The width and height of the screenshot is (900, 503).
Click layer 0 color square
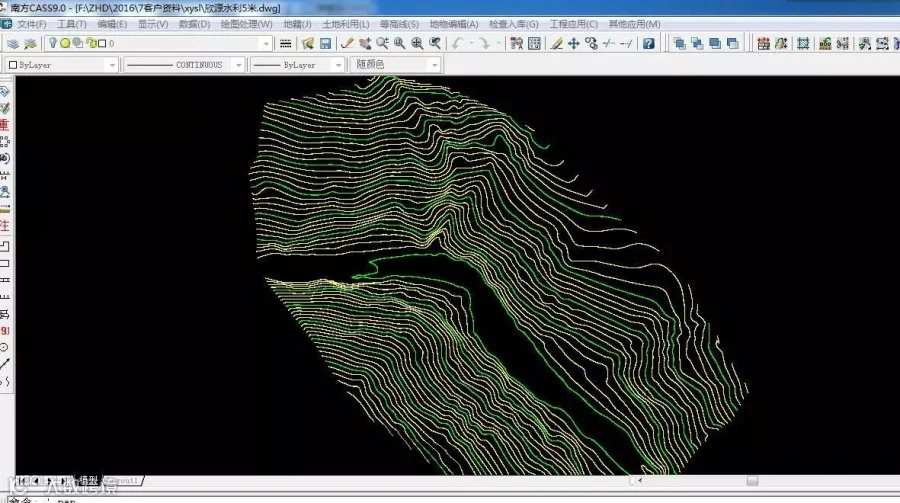coord(102,44)
